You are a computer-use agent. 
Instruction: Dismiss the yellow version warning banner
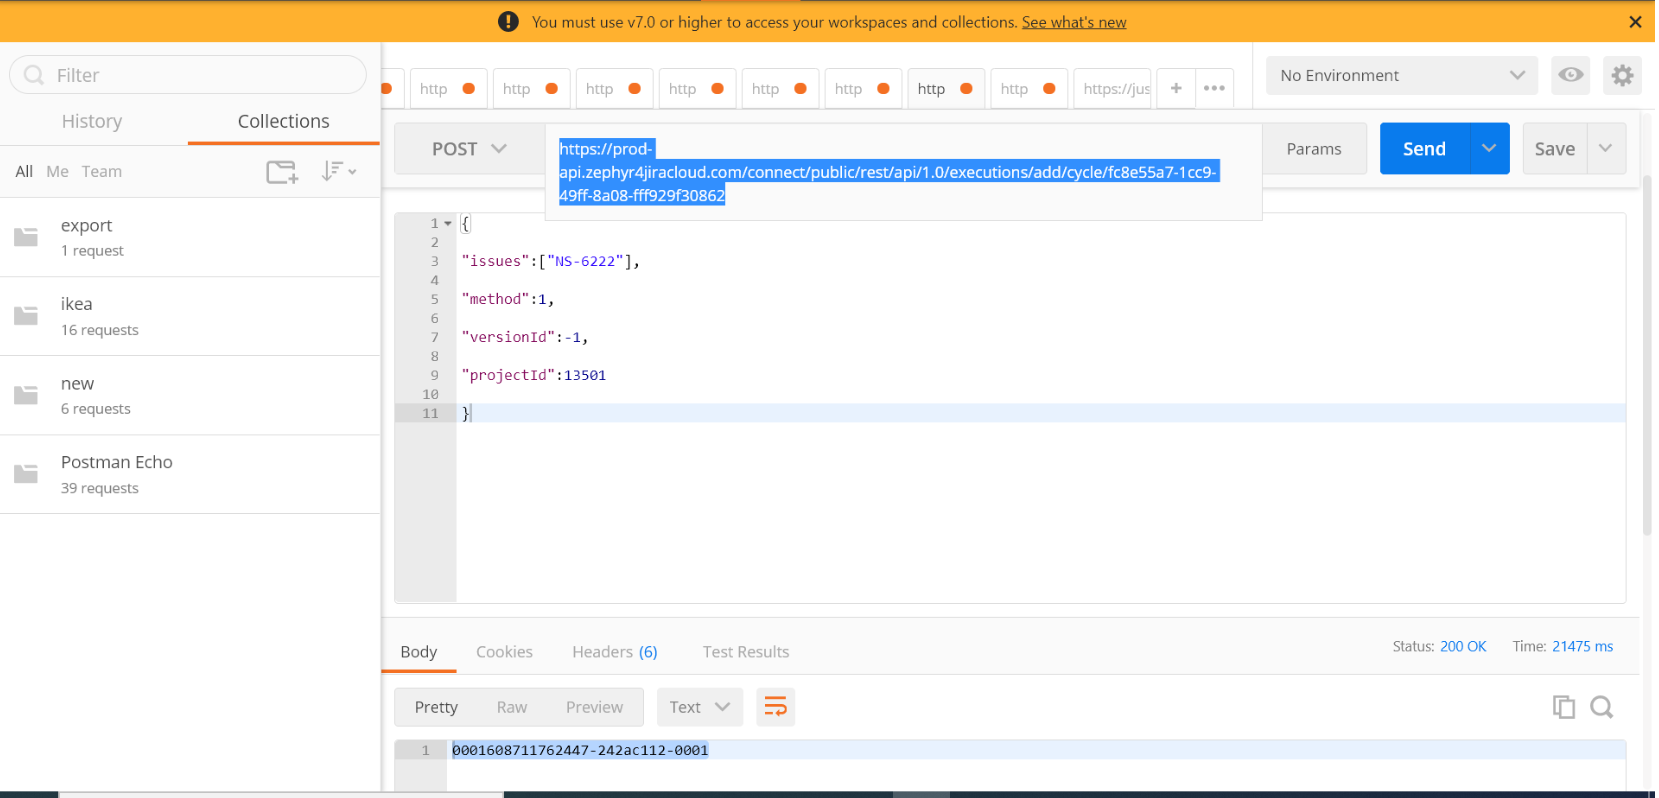(1635, 22)
